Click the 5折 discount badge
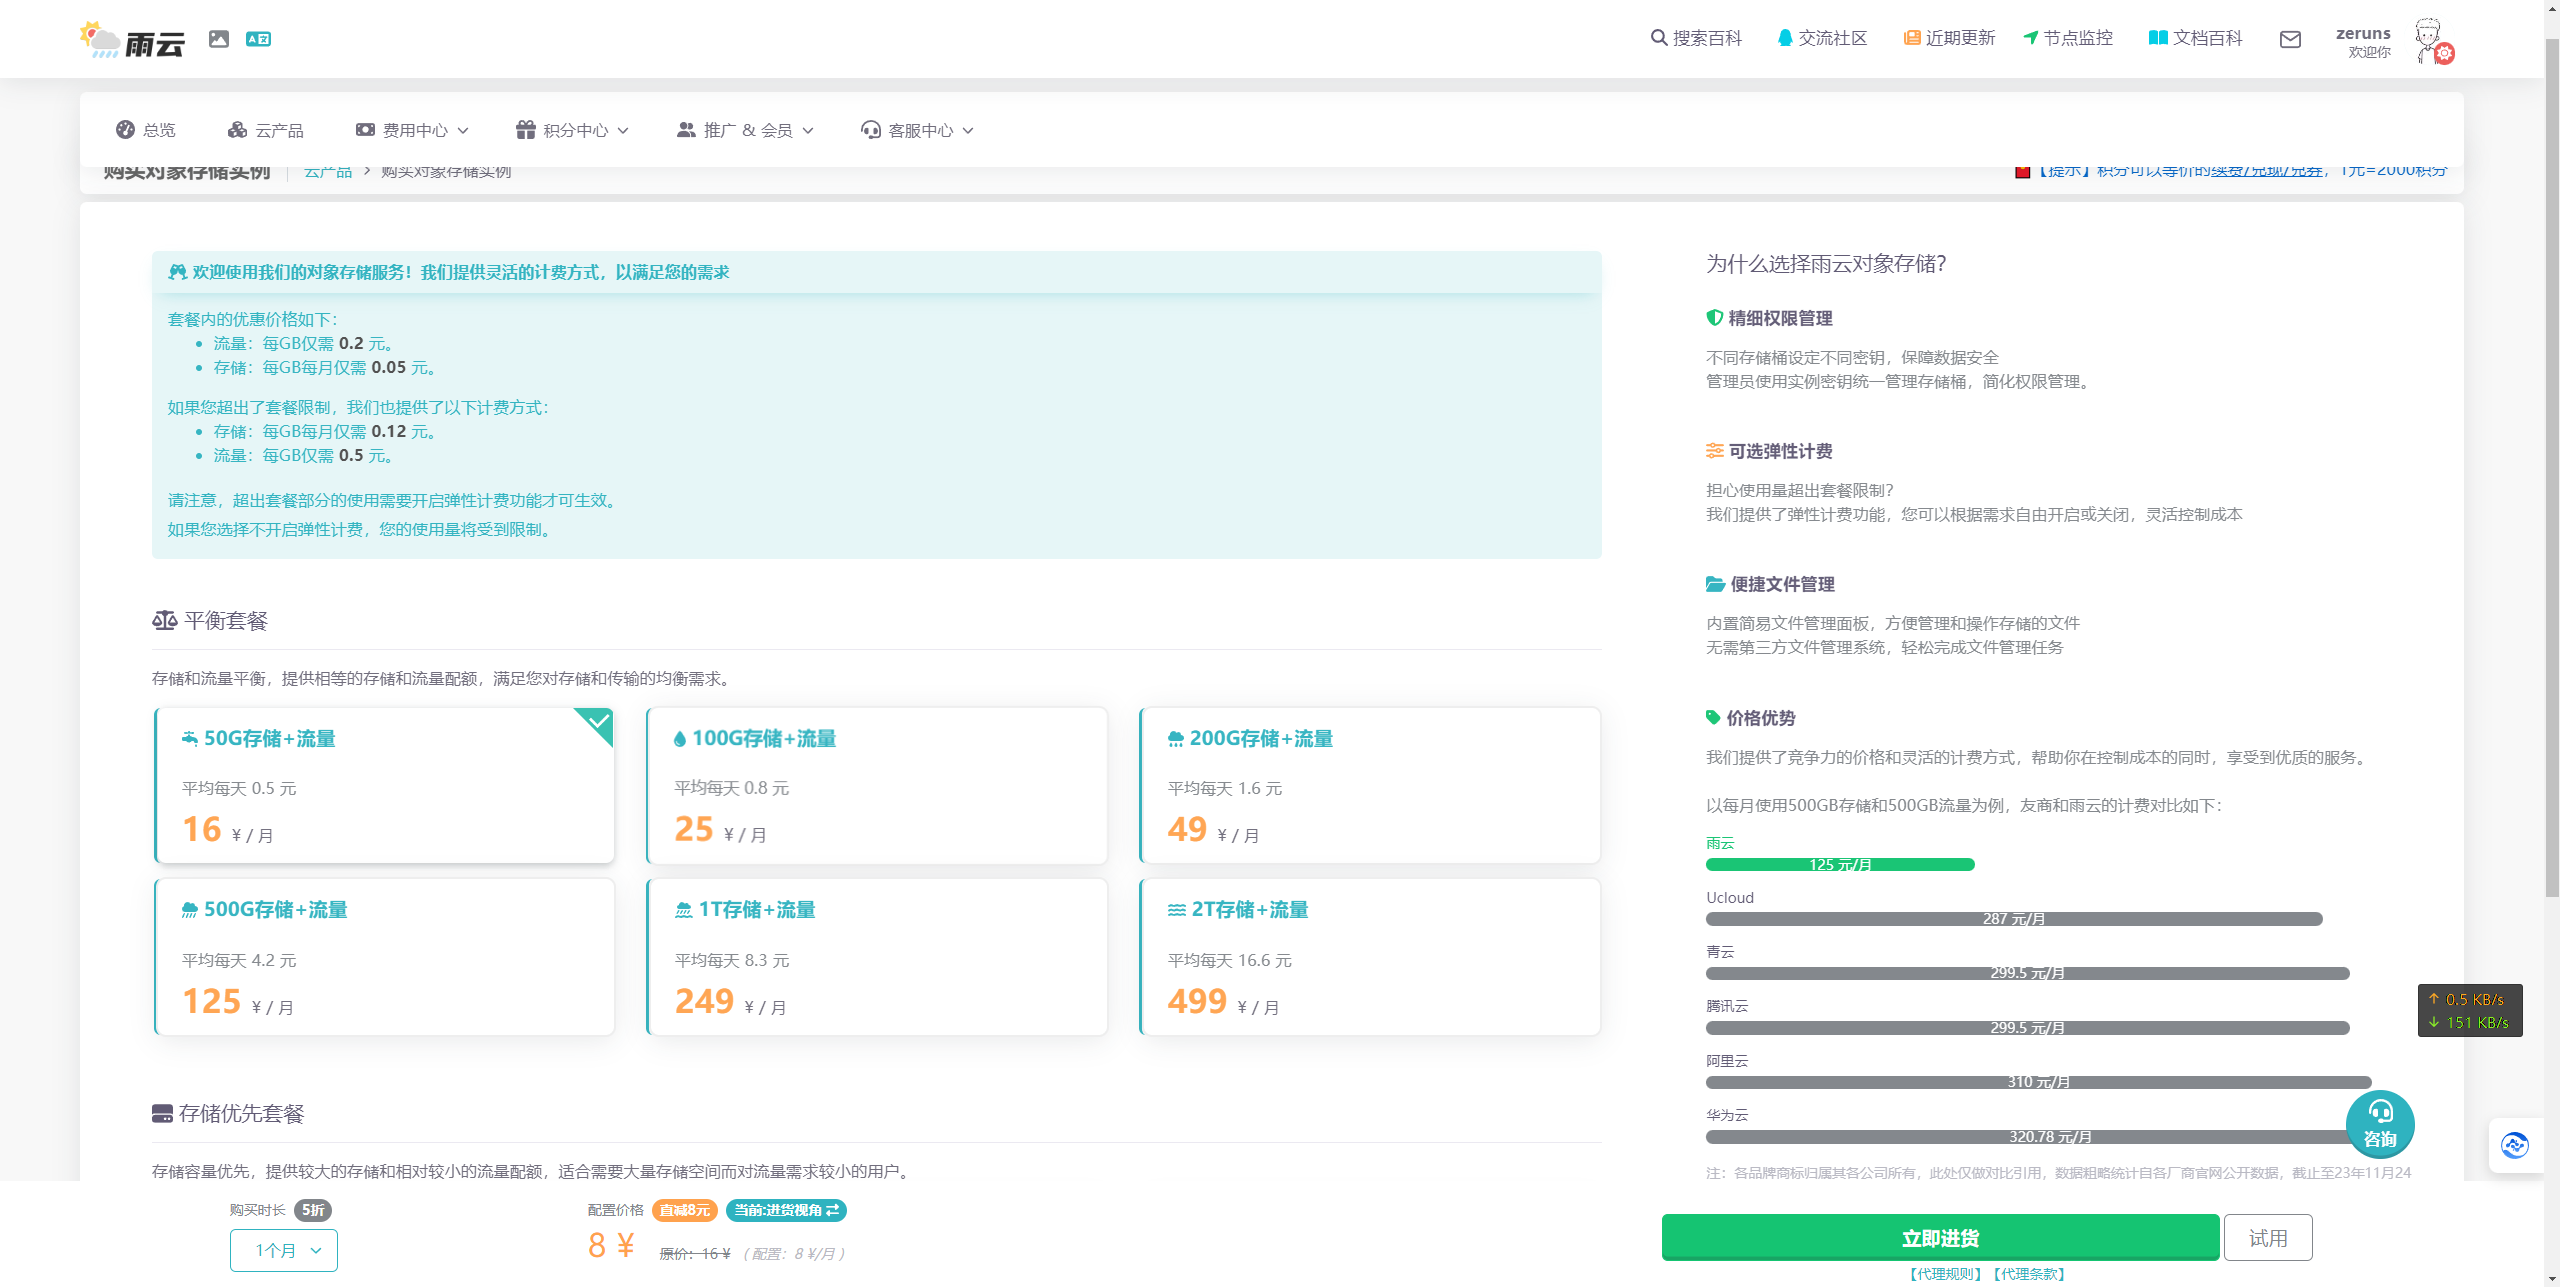This screenshot has height=1287, width=2560. tap(313, 1210)
